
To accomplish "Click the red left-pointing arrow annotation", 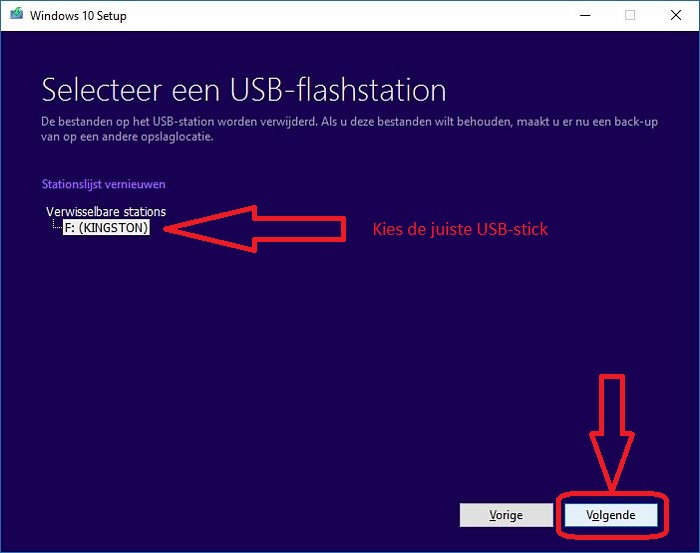I will 255,229.
